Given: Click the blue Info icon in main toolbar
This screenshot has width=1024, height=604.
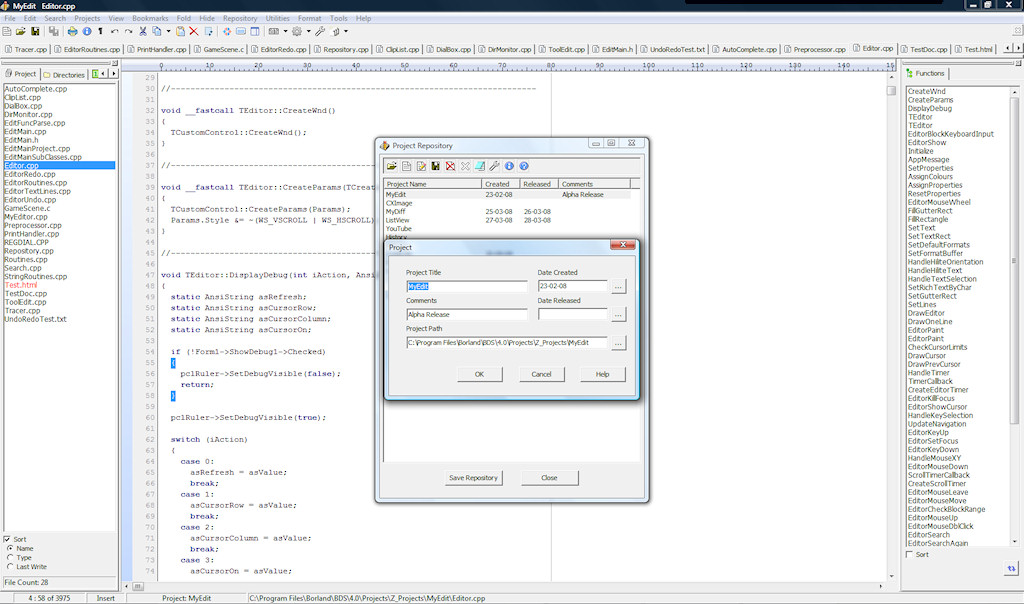Looking at the screenshot, I should pos(87,31).
